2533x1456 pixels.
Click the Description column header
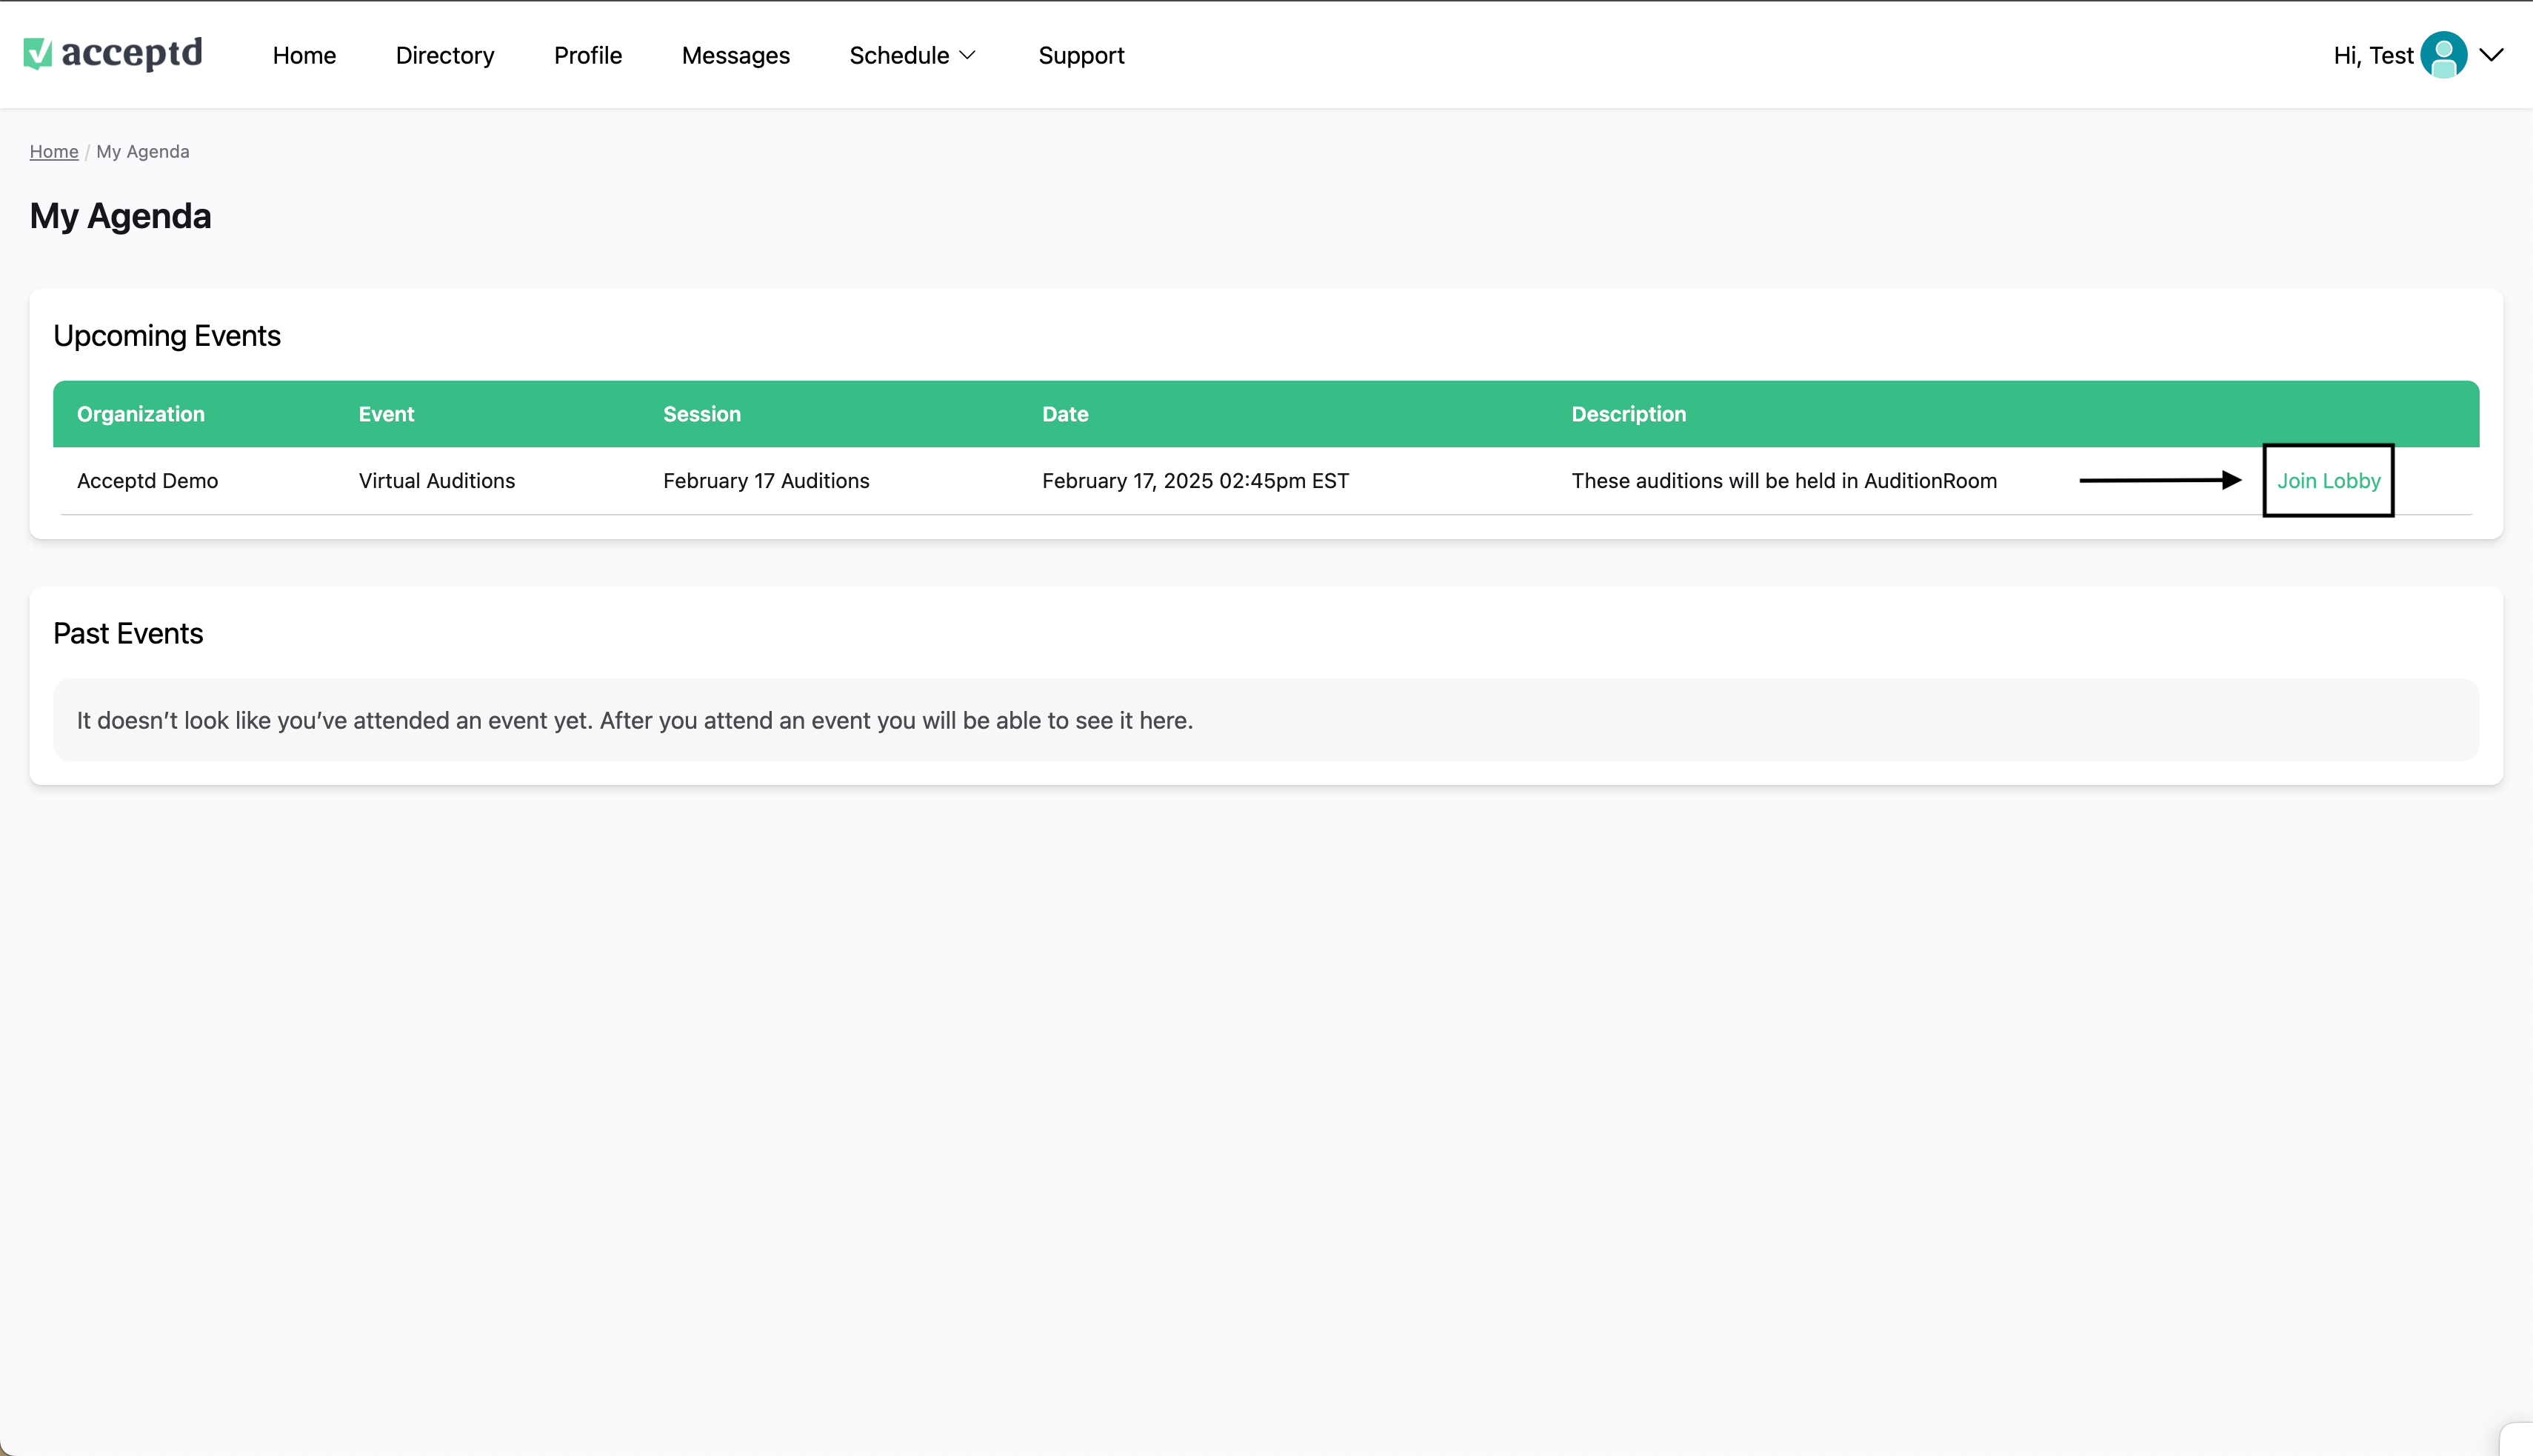point(1628,414)
